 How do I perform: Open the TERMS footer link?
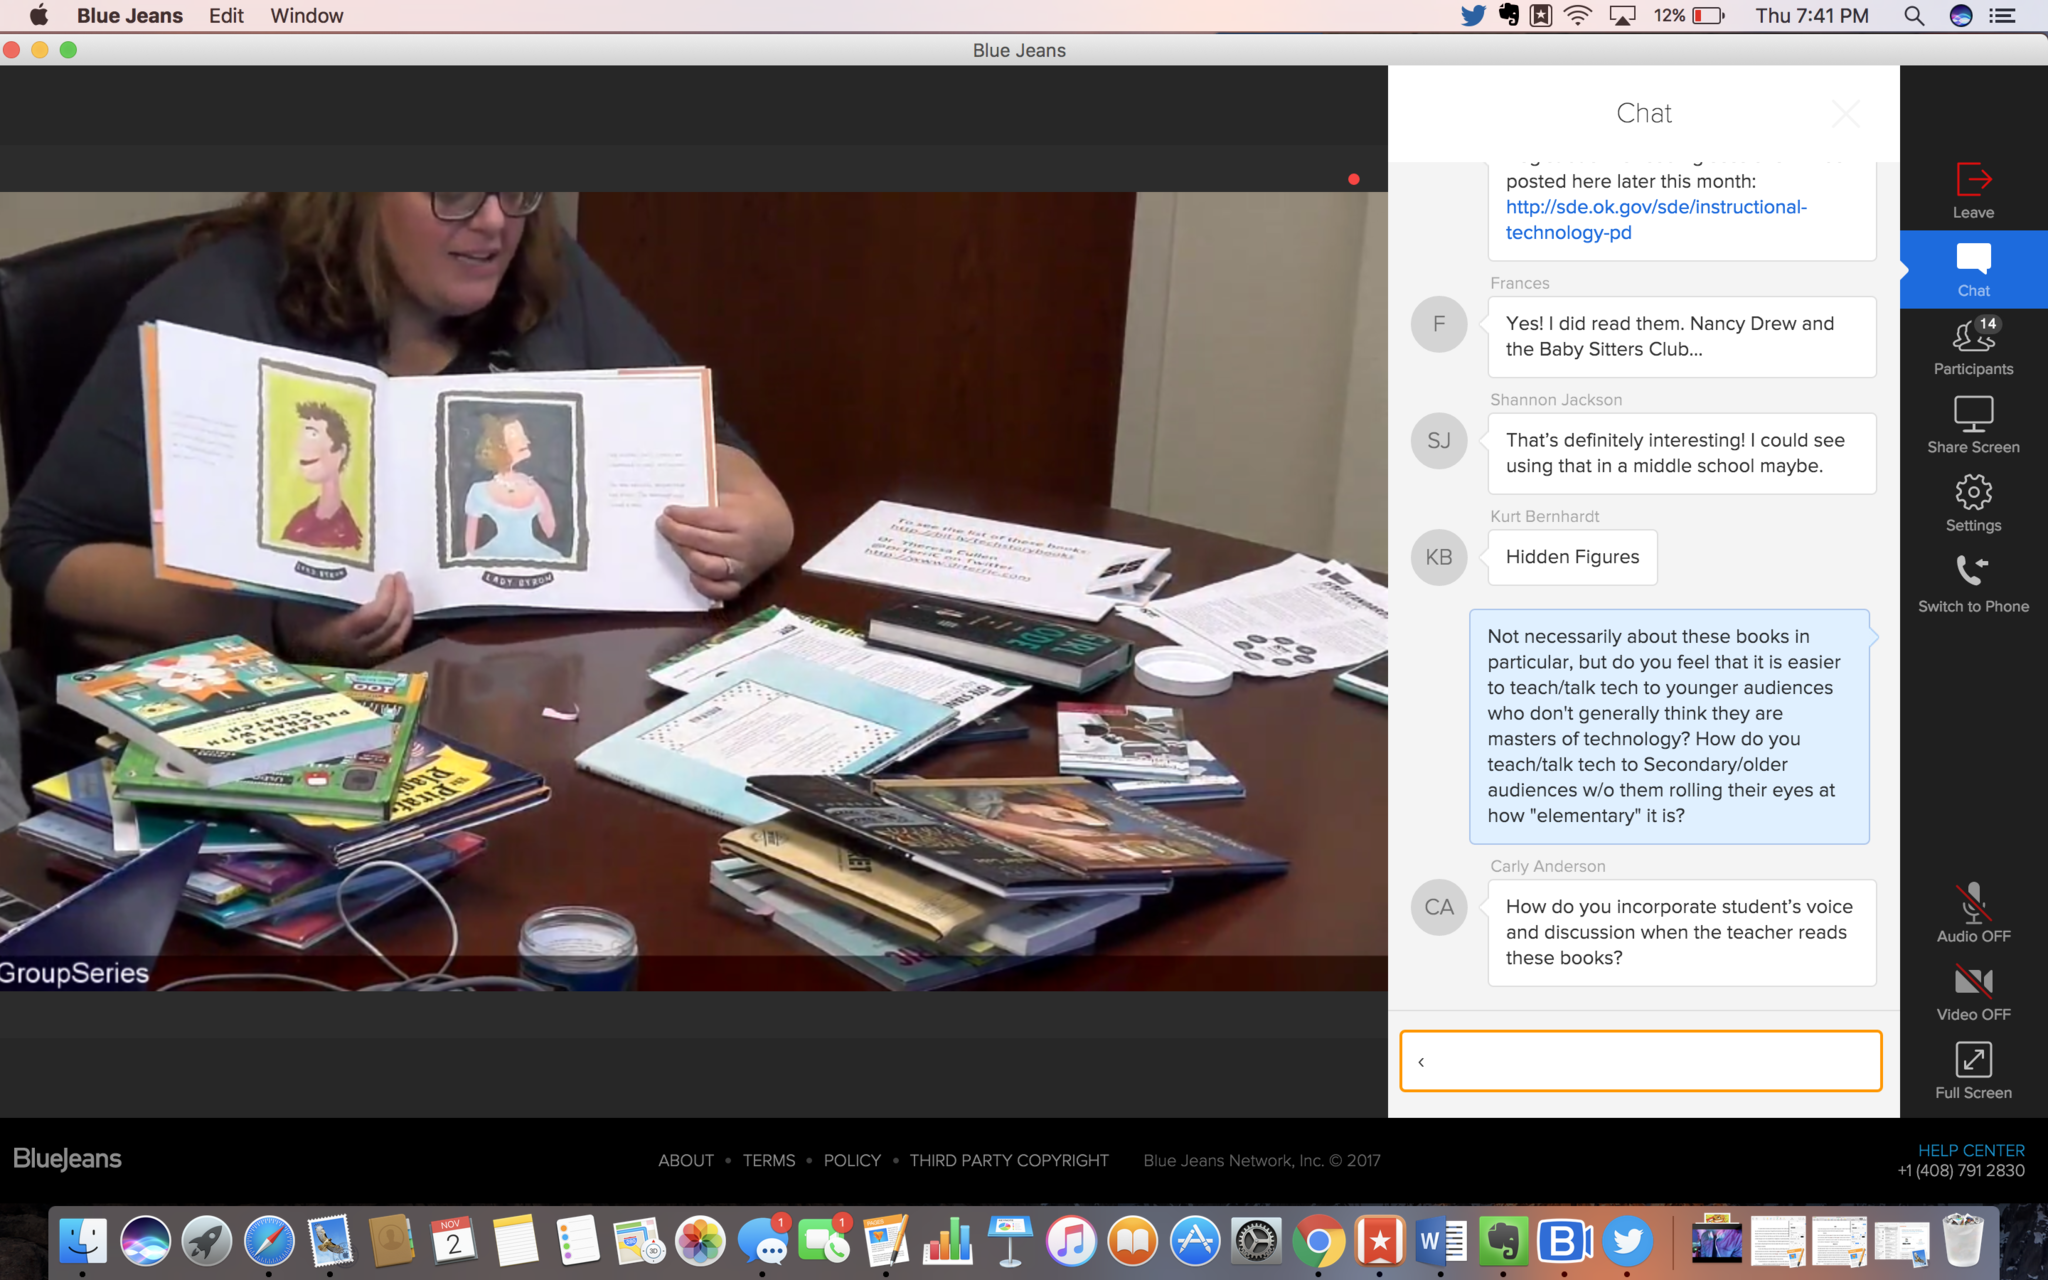tap(768, 1160)
